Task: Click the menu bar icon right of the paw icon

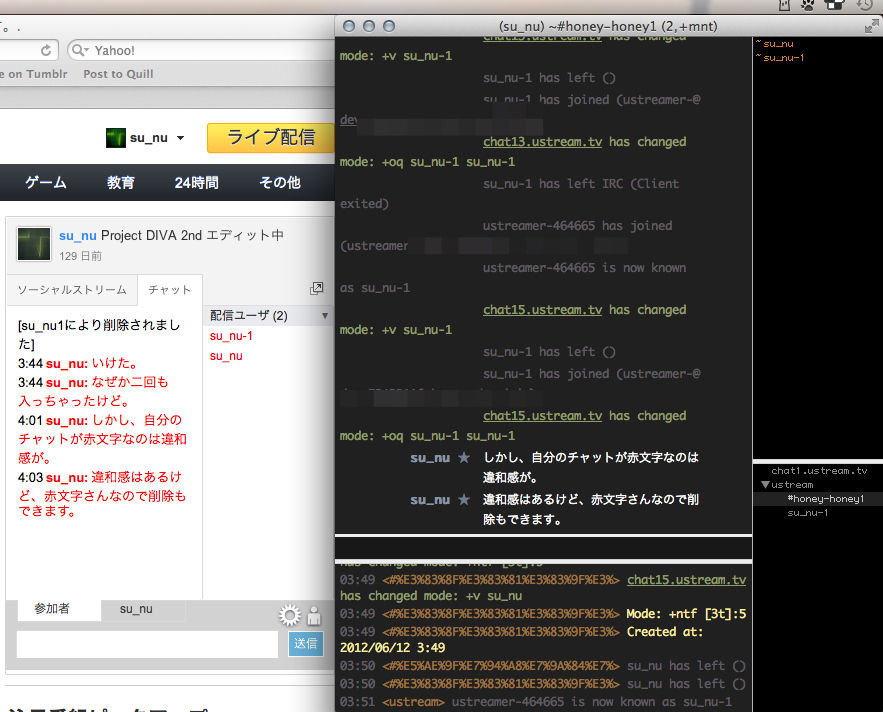Action: pyautogui.click(x=835, y=5)
